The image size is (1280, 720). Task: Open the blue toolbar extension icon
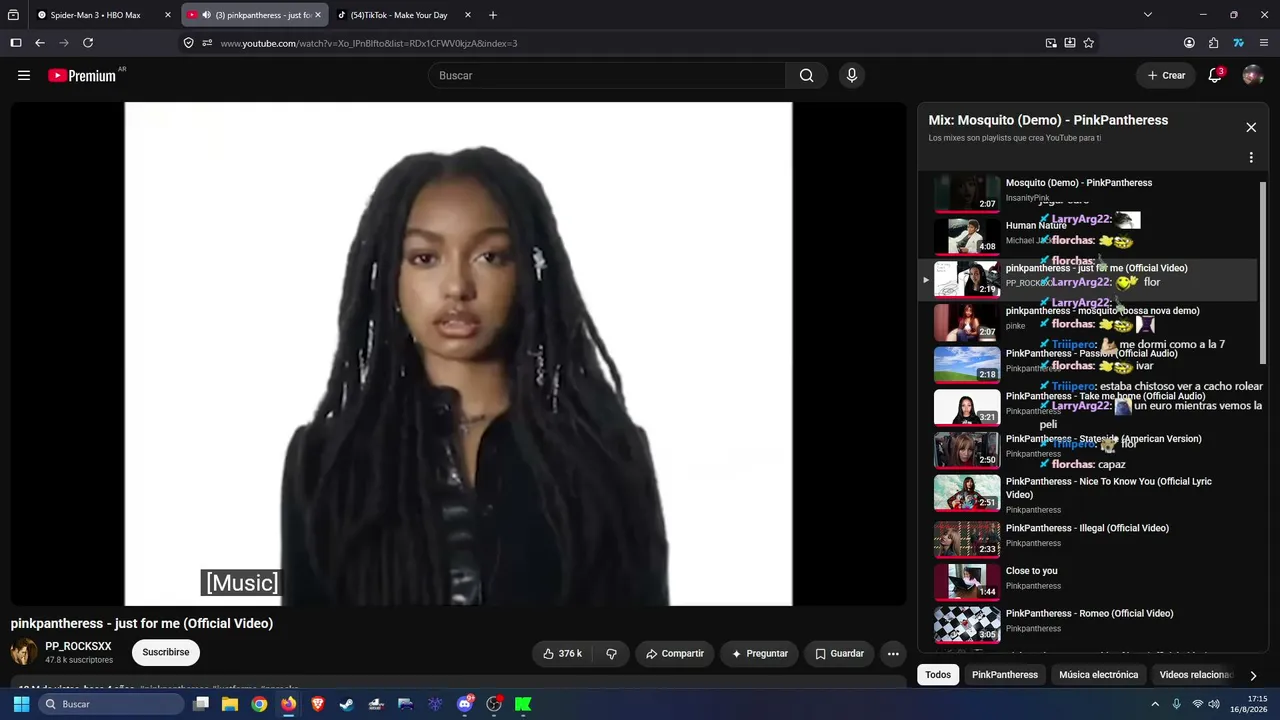[1238, 43]
